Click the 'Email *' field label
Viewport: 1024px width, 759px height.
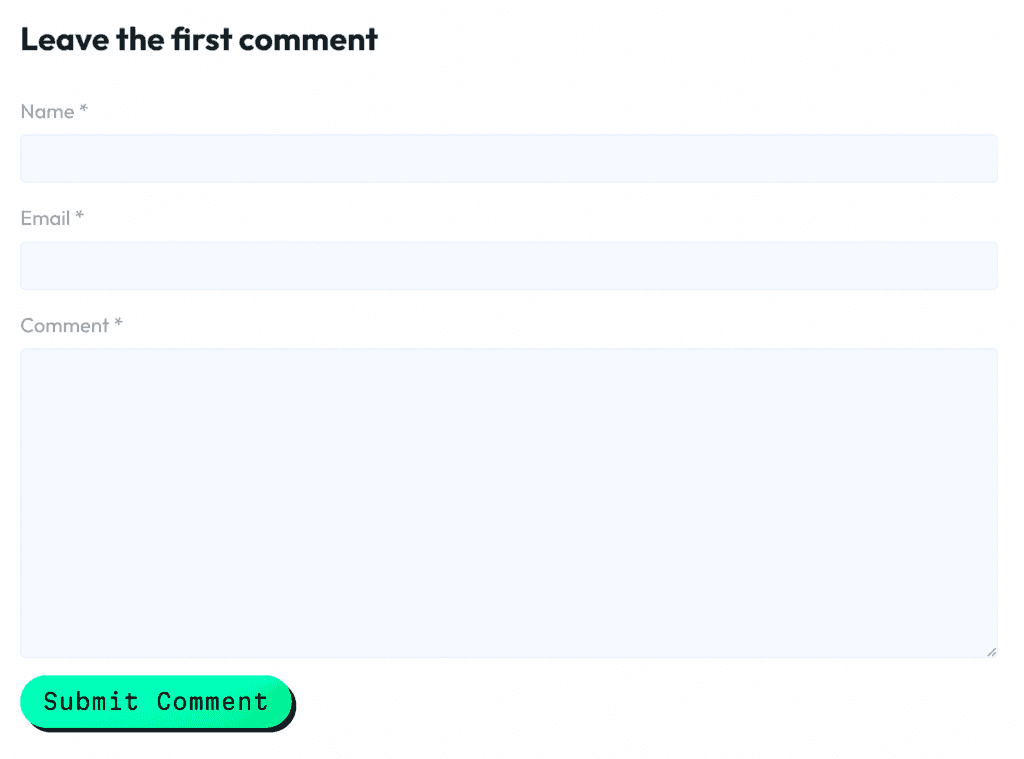click(x=44, y=218)
